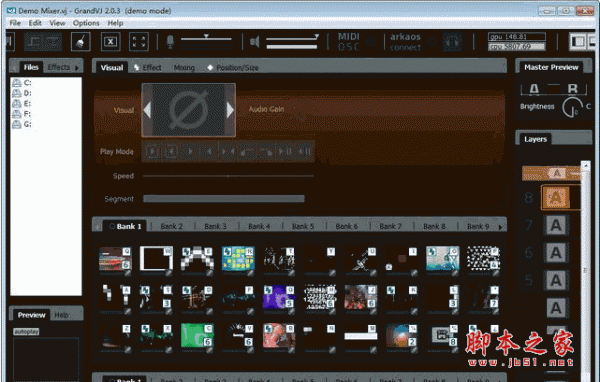Select the green C visual thumbnail
Image resolution: width=600 pixels, height=382 pixels.
[197, 336]
